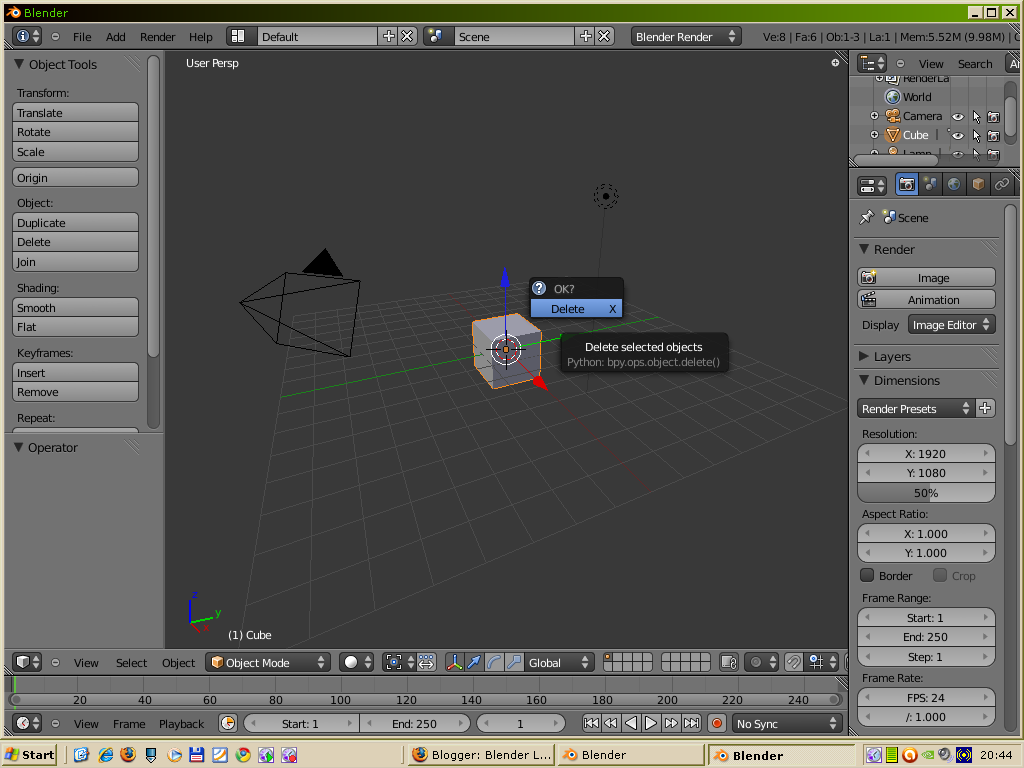Open the Global orientation dropdown
The height and width of the screenshot is (768, 1024).
point(559,662)
